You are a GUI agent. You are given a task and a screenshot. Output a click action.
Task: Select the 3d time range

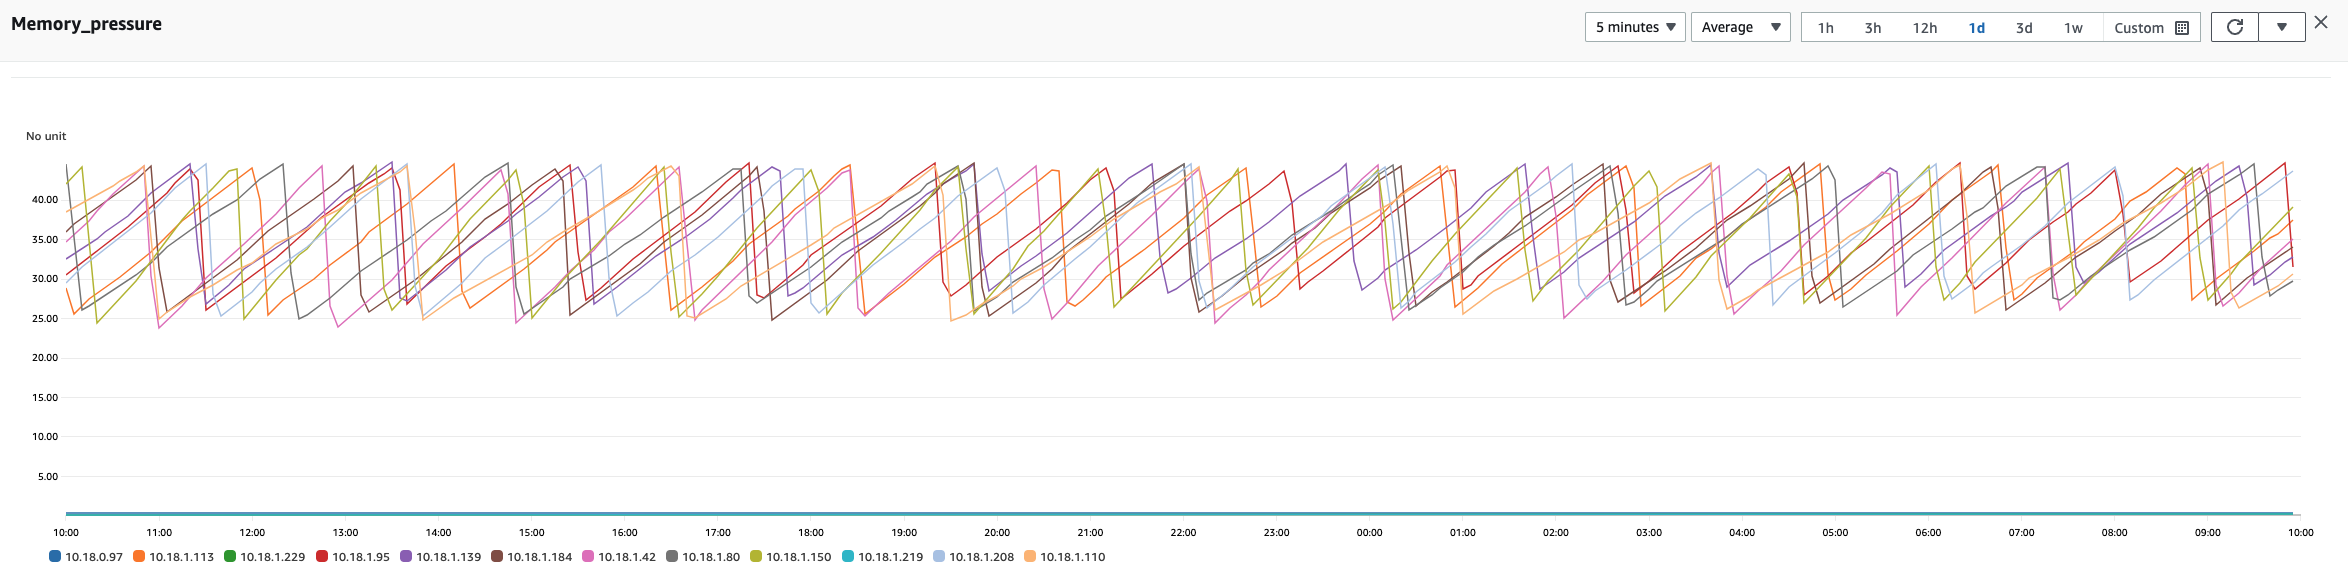2024,28
